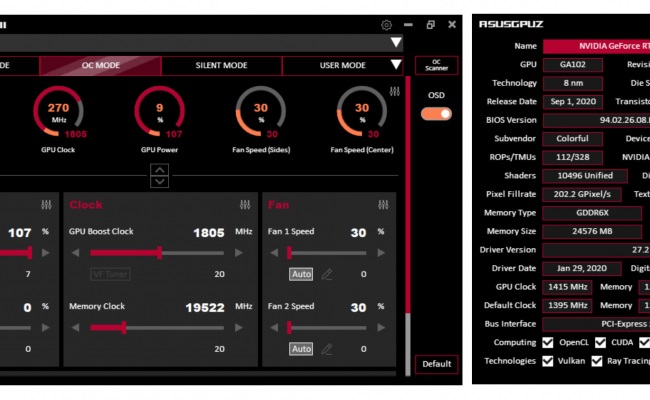Viewport: 650px width, 400px height.
Task: Toggle Ray Tracing checkbox in GPU-Z
Action: 597,361
